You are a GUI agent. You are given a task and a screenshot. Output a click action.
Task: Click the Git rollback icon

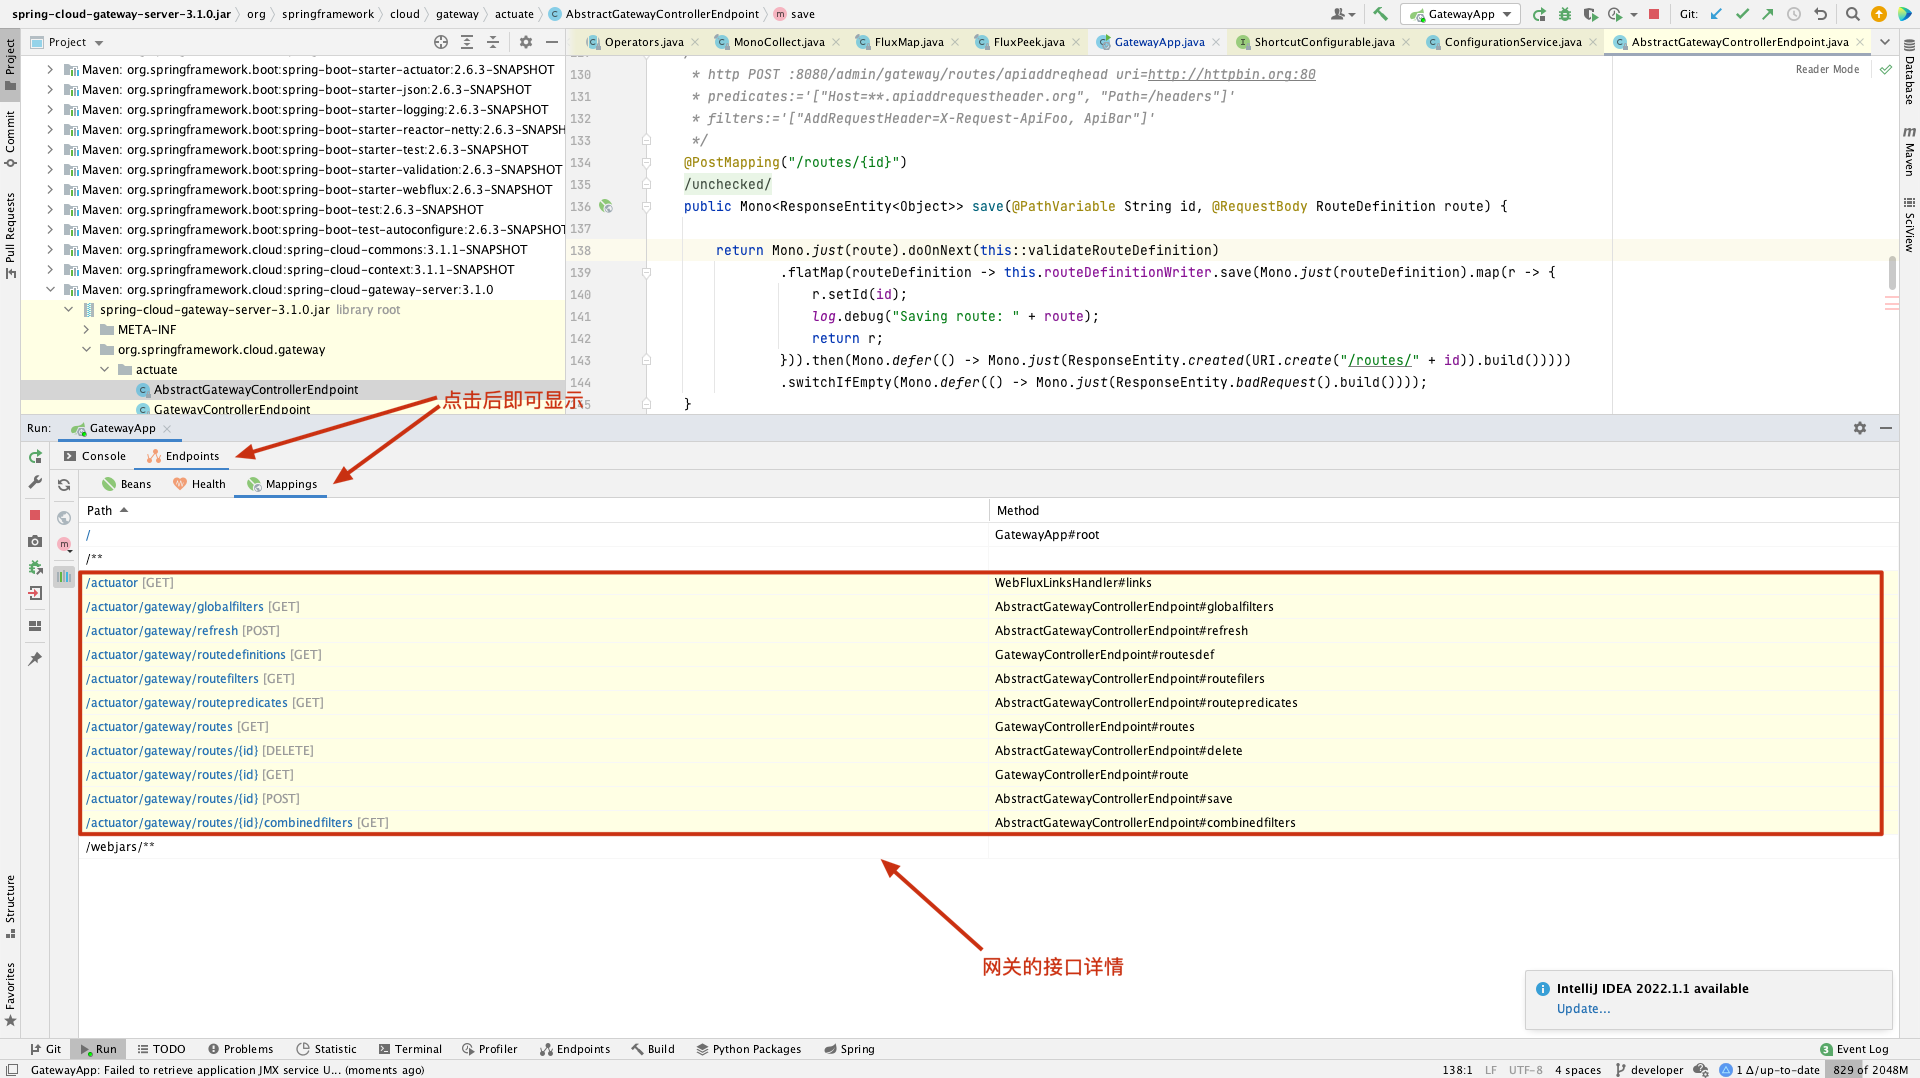click(1820, 14)
